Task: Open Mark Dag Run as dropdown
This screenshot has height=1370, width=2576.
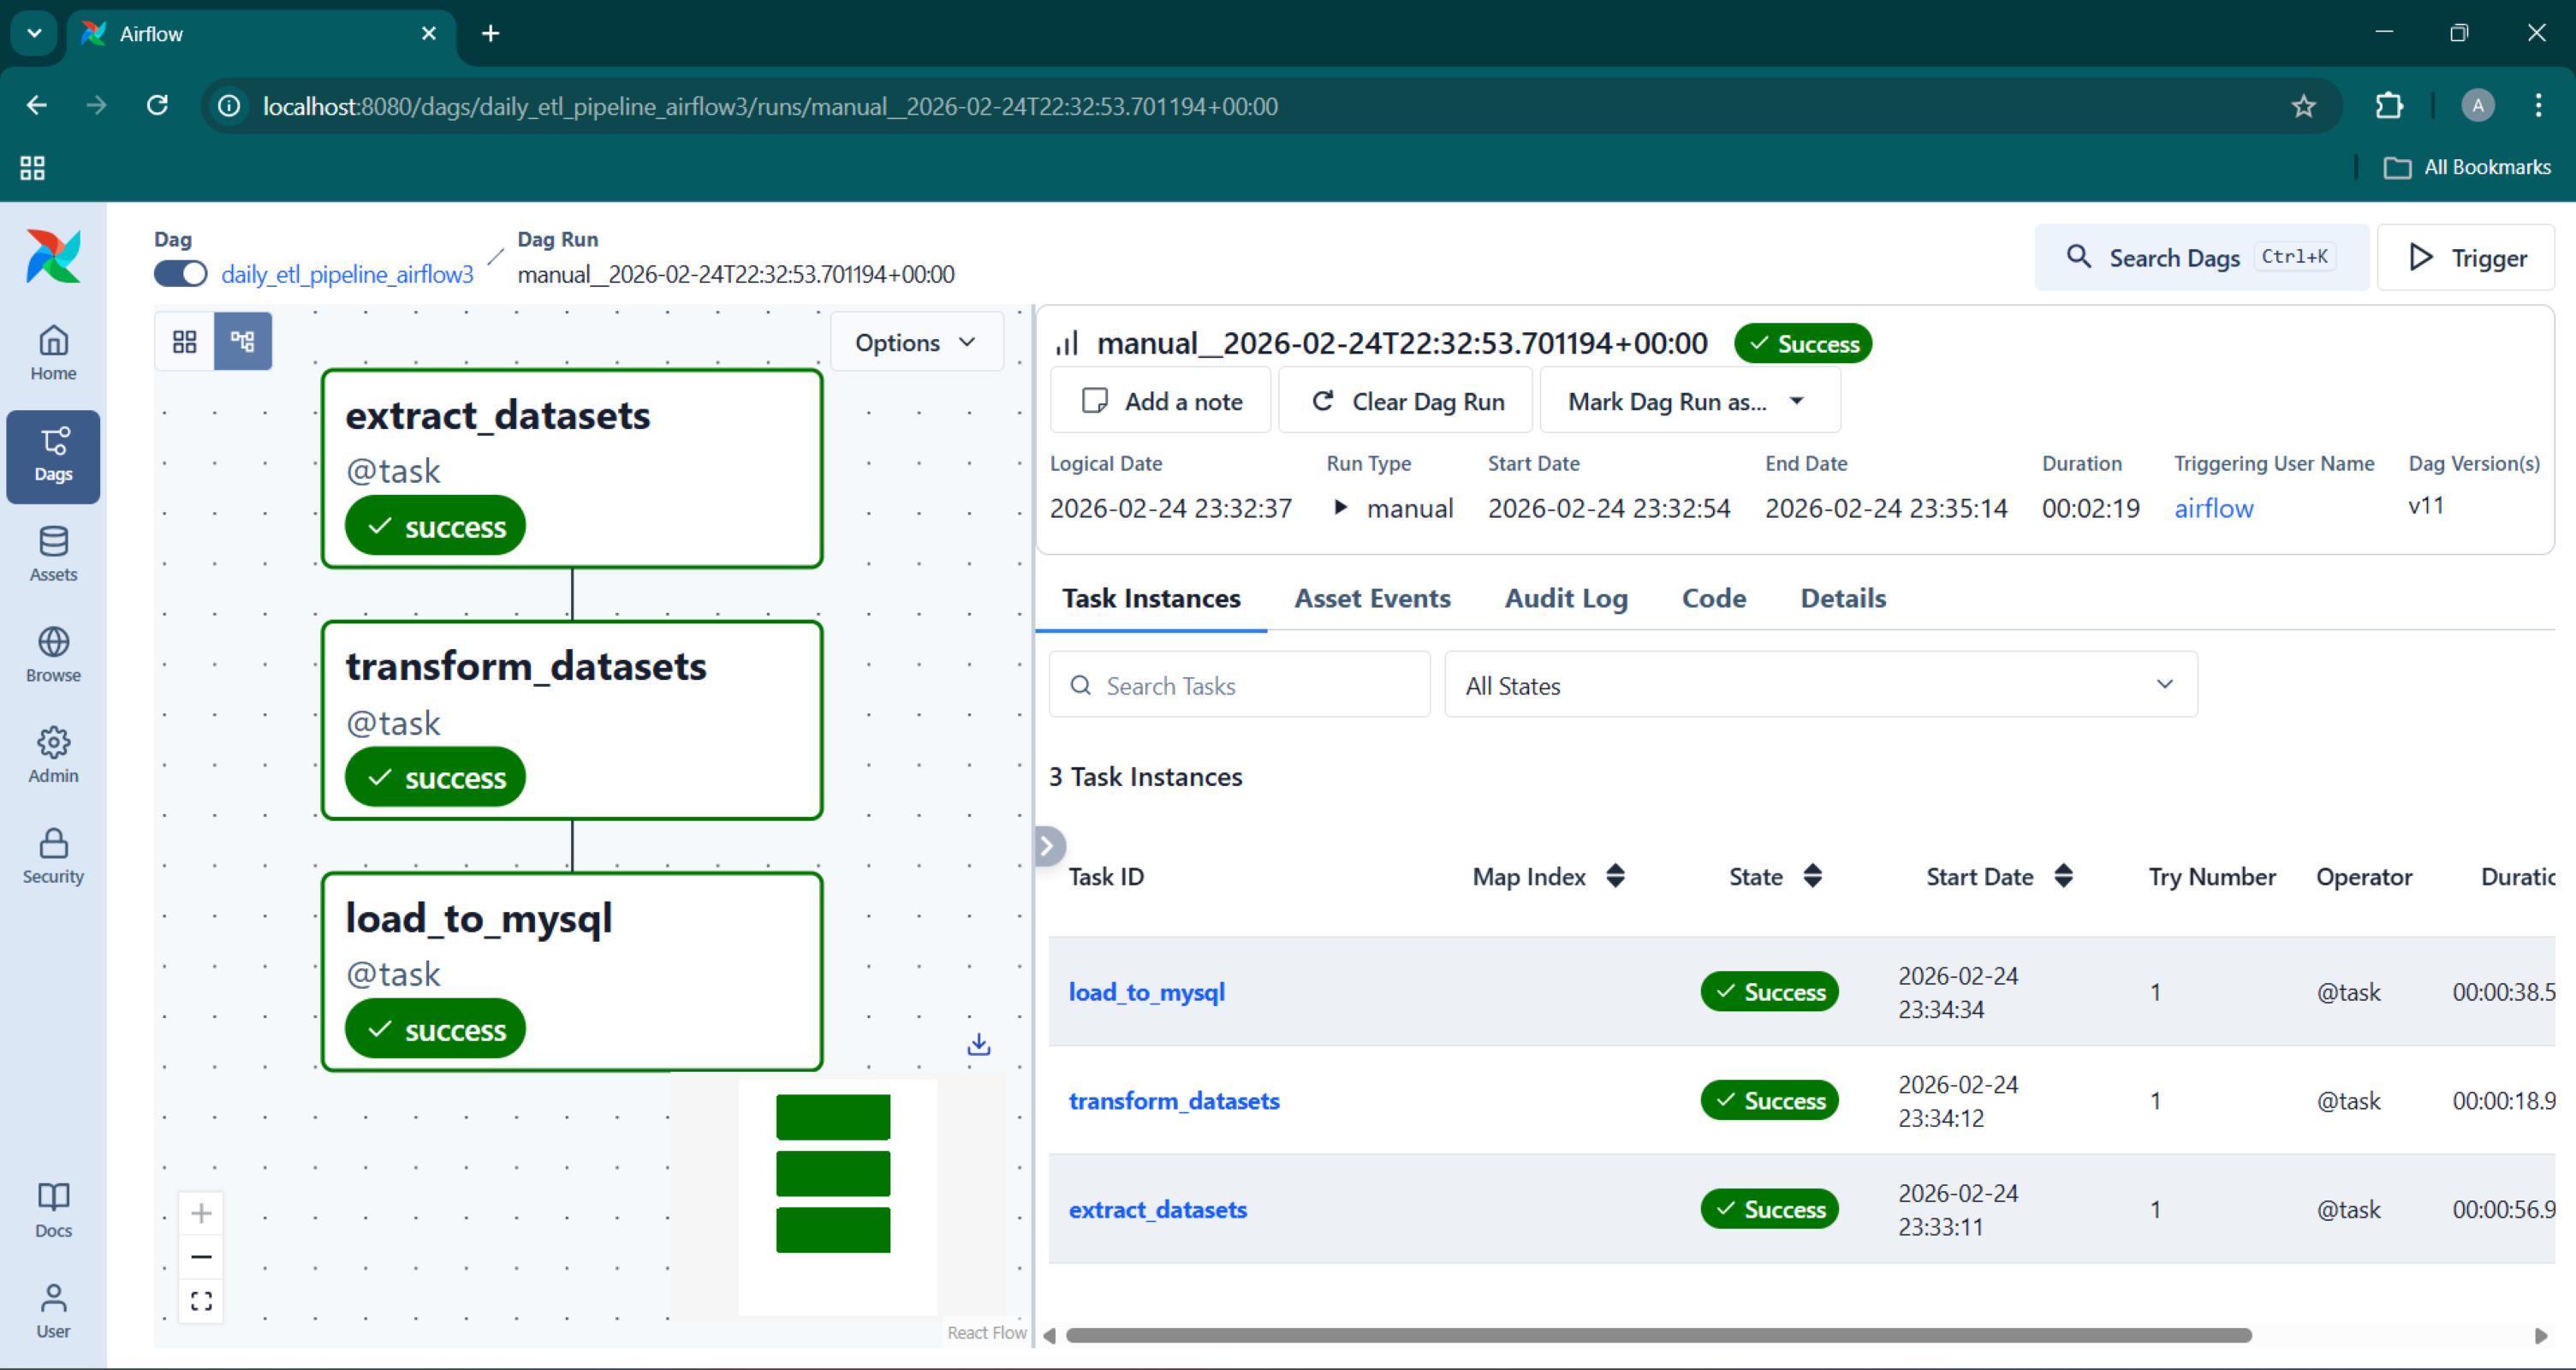Action: [x=1689, y=402]
